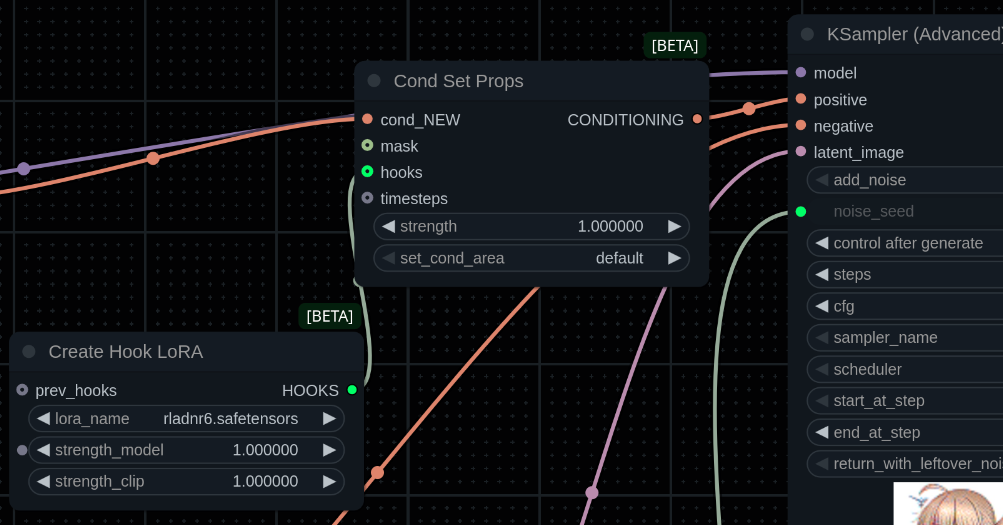Decrease the steps value in KSampler
The width and height of the screenshot is (1003, 525).
[822, 275]
